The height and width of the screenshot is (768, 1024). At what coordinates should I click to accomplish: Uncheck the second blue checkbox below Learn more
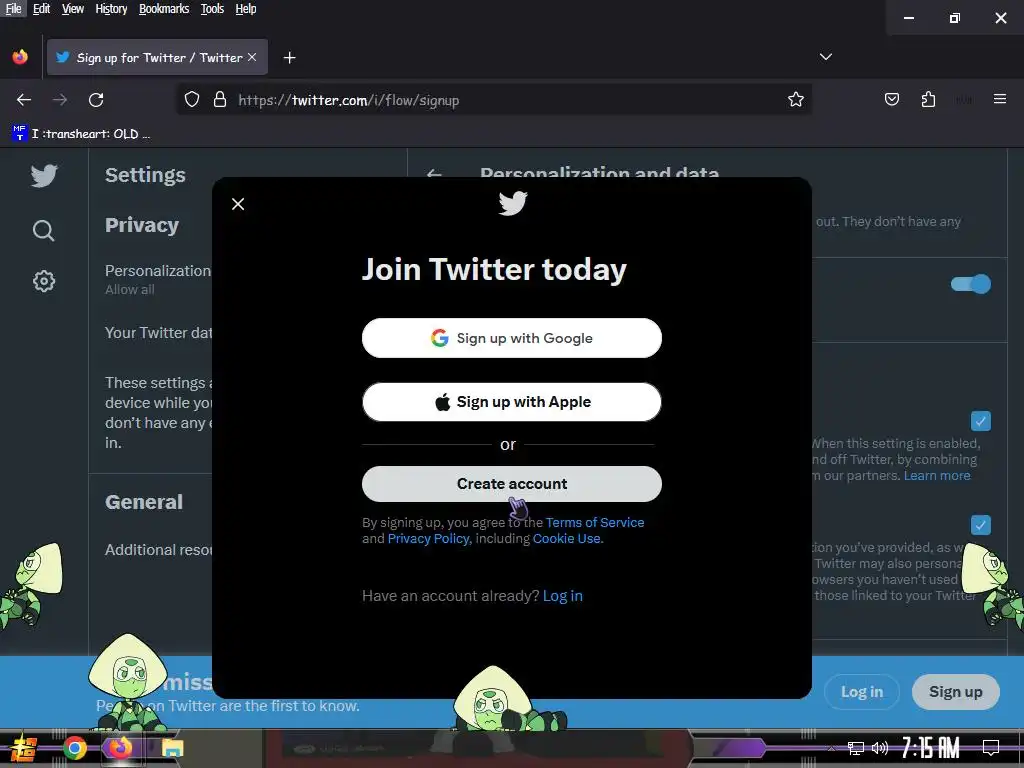pos(980,525)
